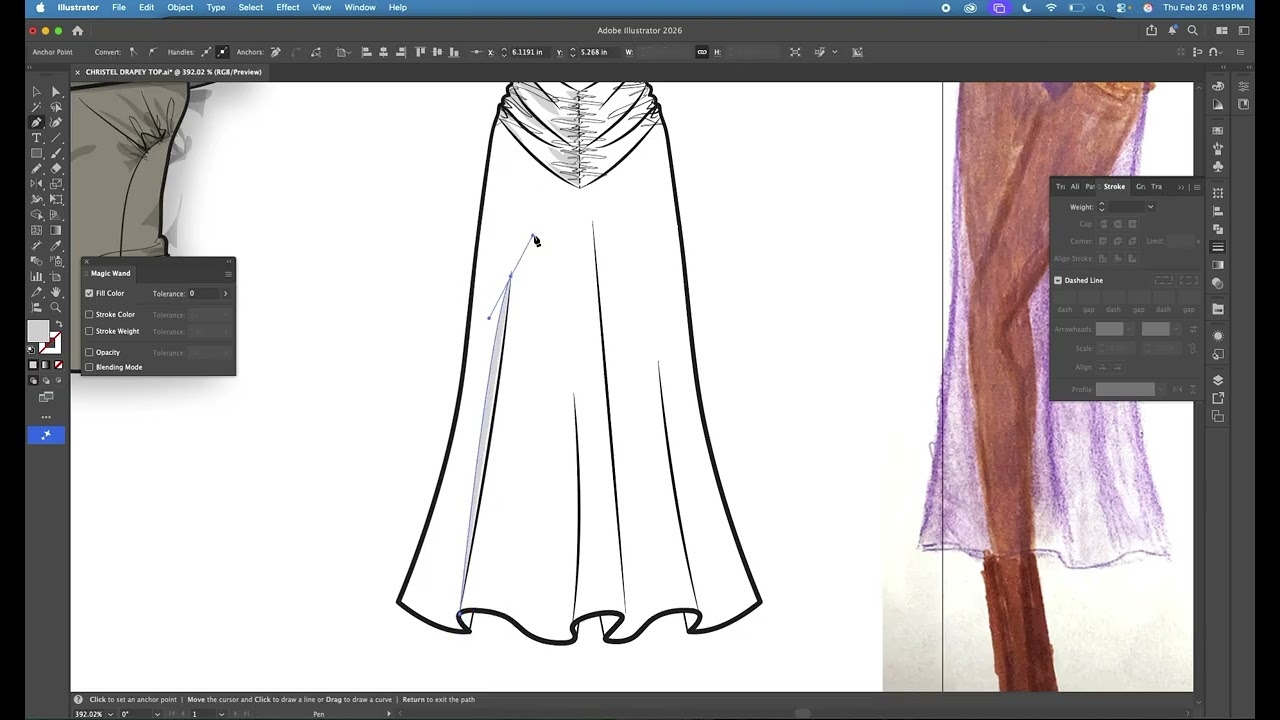The width and height of the screenshot is (1280, 720).
Task: Open the stroke Weight dropdown
Action: click(x=1150, y=207)
